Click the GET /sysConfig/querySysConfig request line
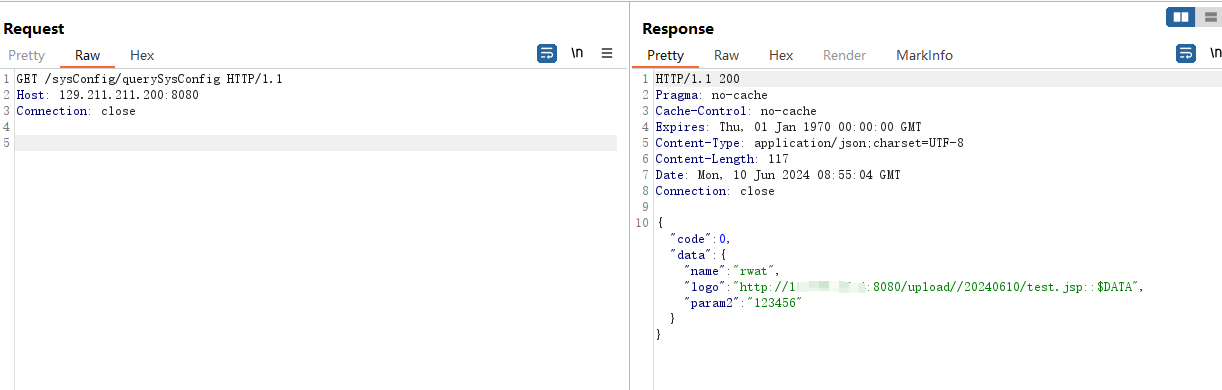This screenshot has width=1222, height=390. tap(149, 79)
